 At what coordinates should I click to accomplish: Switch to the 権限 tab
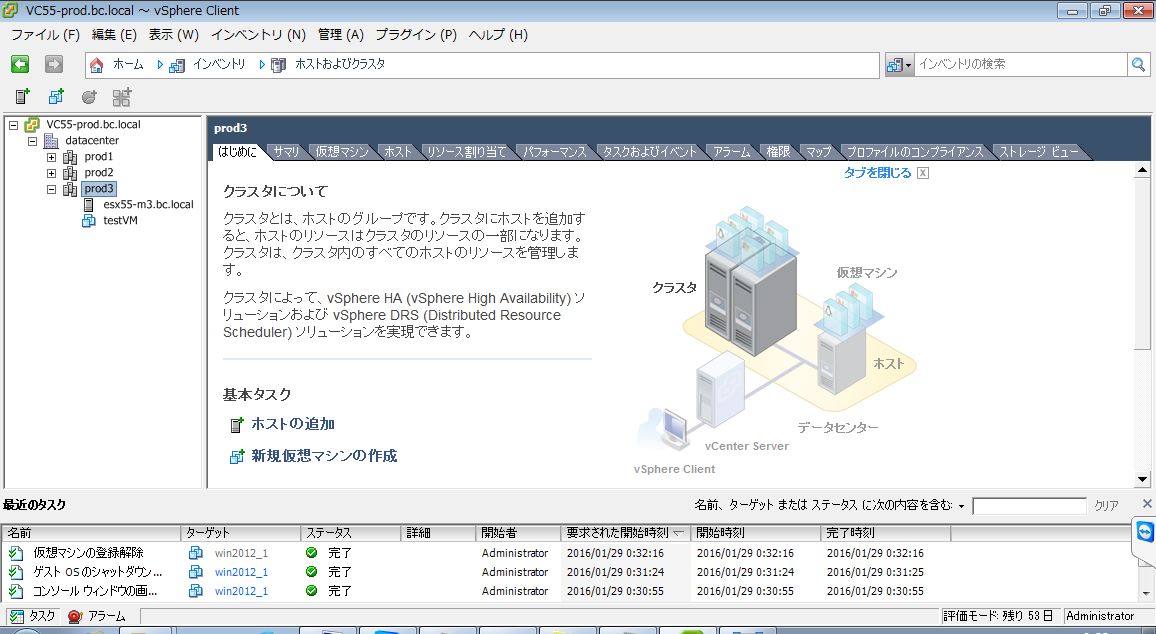(778, 152)
